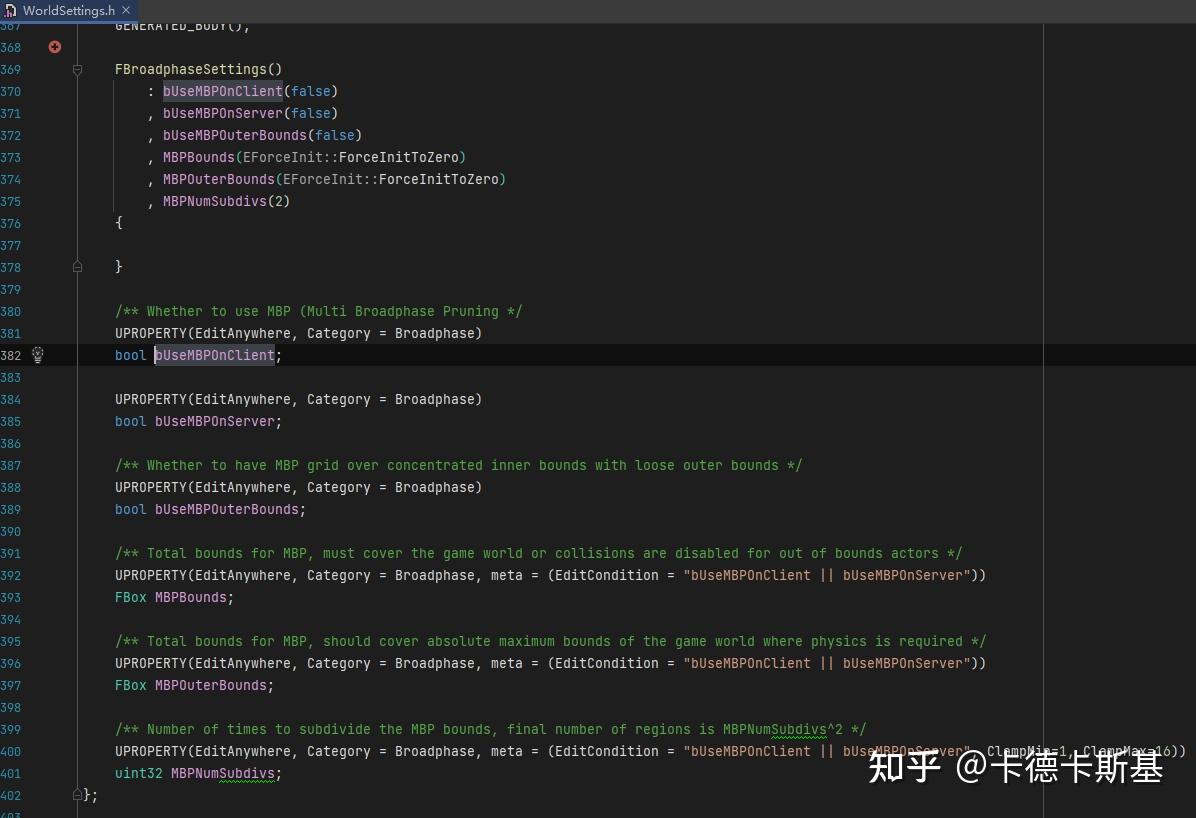Image resolution: width=1196 pixels, height=818 pixels.
Task: Click line number 400 in the gutter
Action: (11, 752)
